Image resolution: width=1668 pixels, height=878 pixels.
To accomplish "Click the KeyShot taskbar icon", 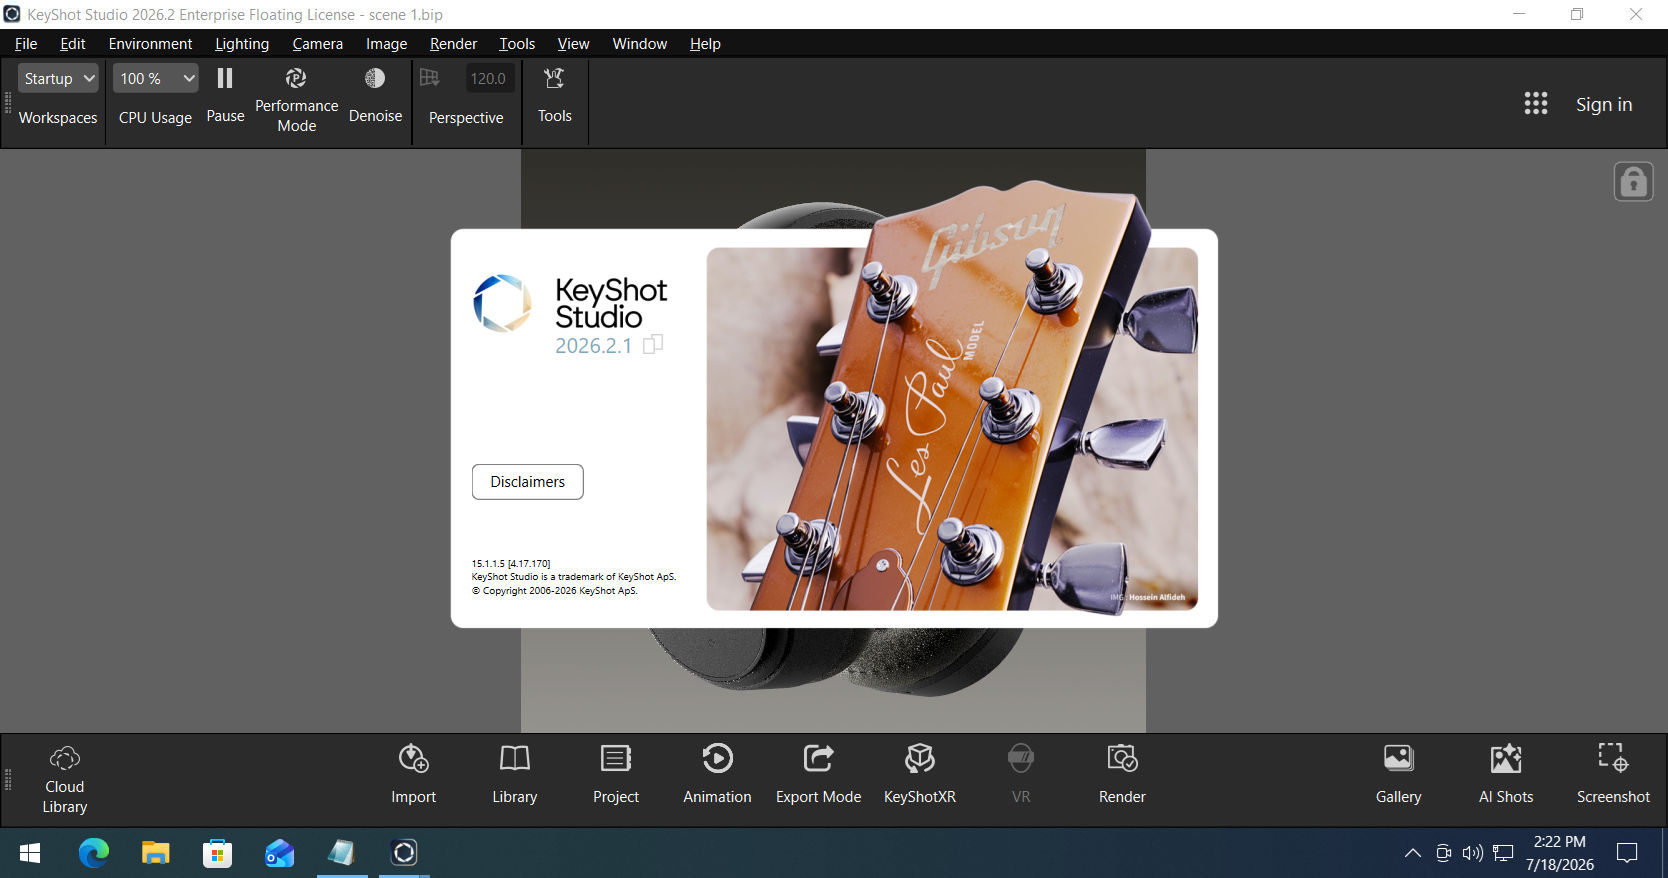I will point(404,853).
